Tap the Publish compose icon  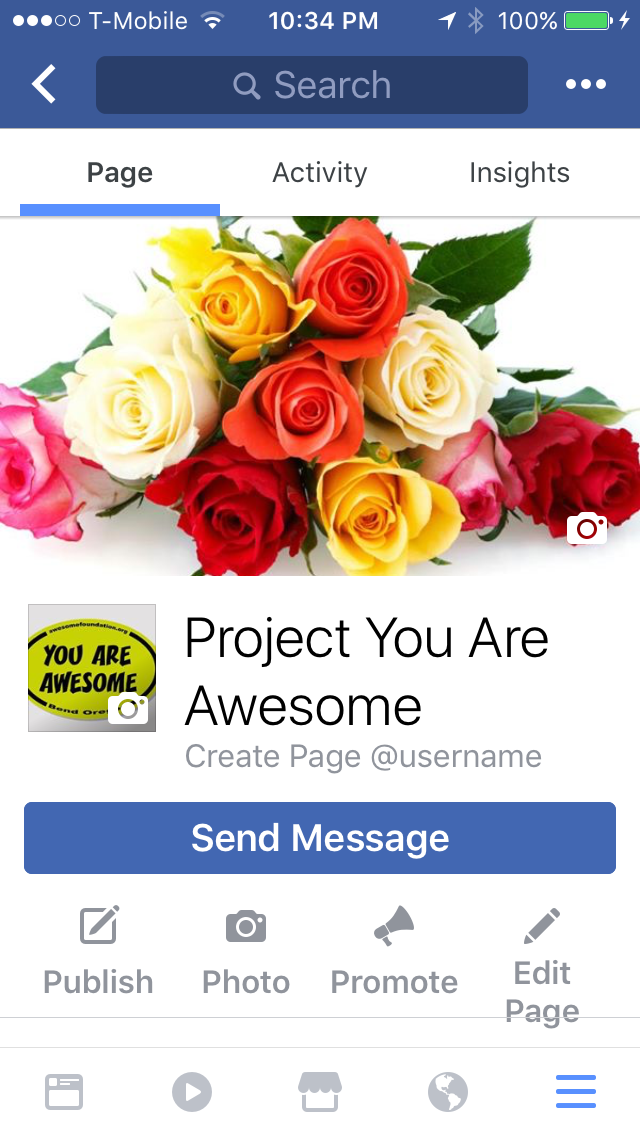click(99, 924)
